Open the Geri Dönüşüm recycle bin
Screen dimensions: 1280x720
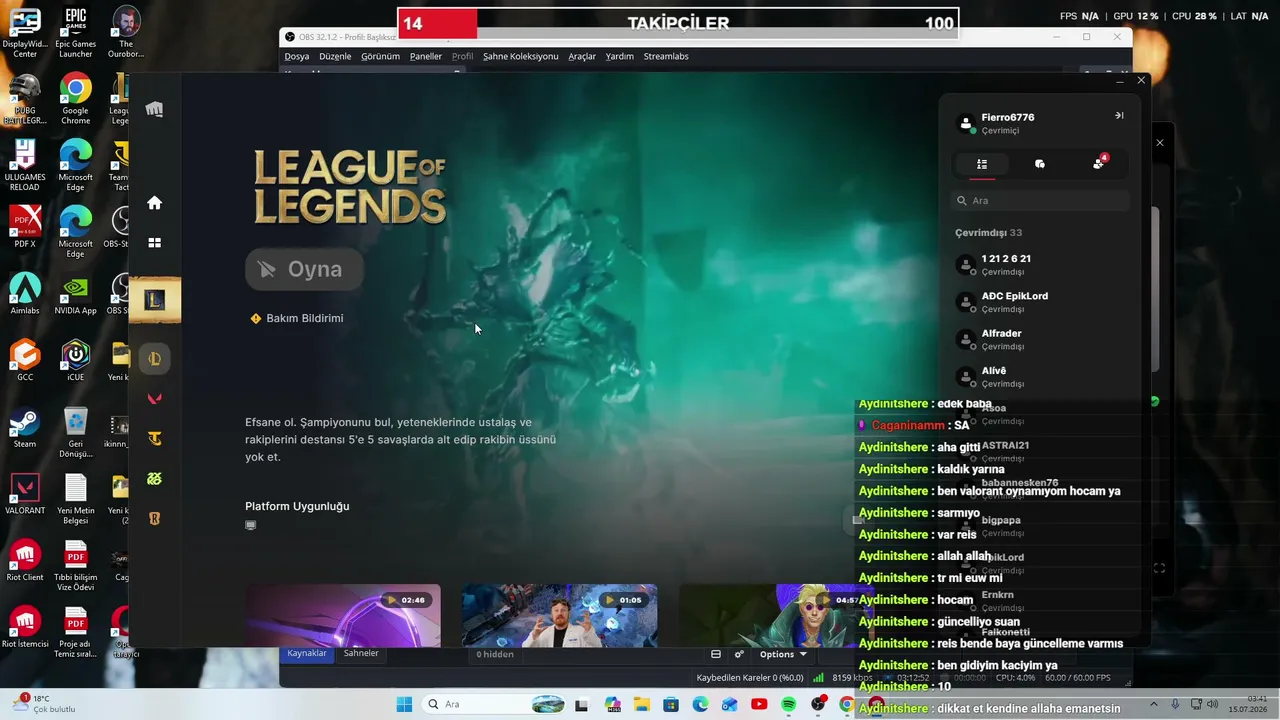[75, 434]
